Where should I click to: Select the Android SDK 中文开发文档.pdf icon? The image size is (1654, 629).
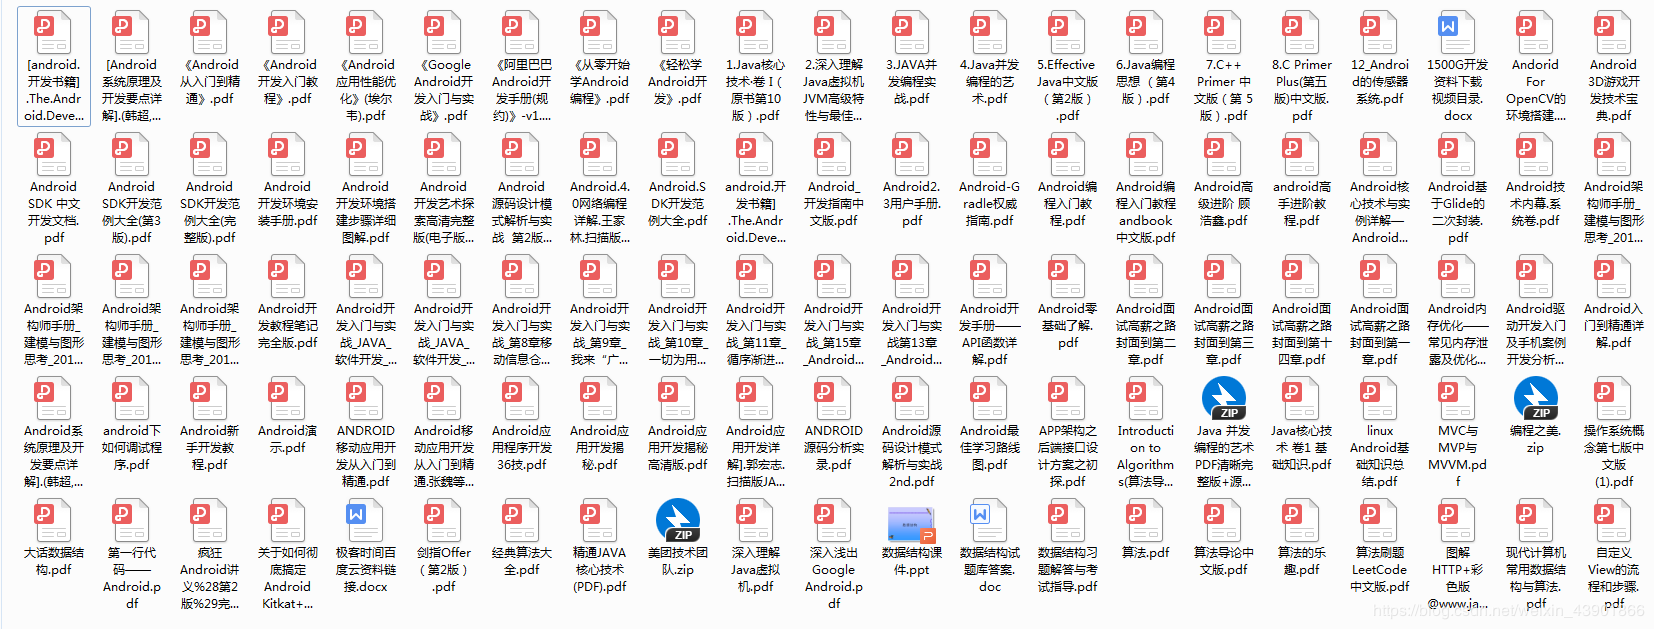click(x=54, y=154)
